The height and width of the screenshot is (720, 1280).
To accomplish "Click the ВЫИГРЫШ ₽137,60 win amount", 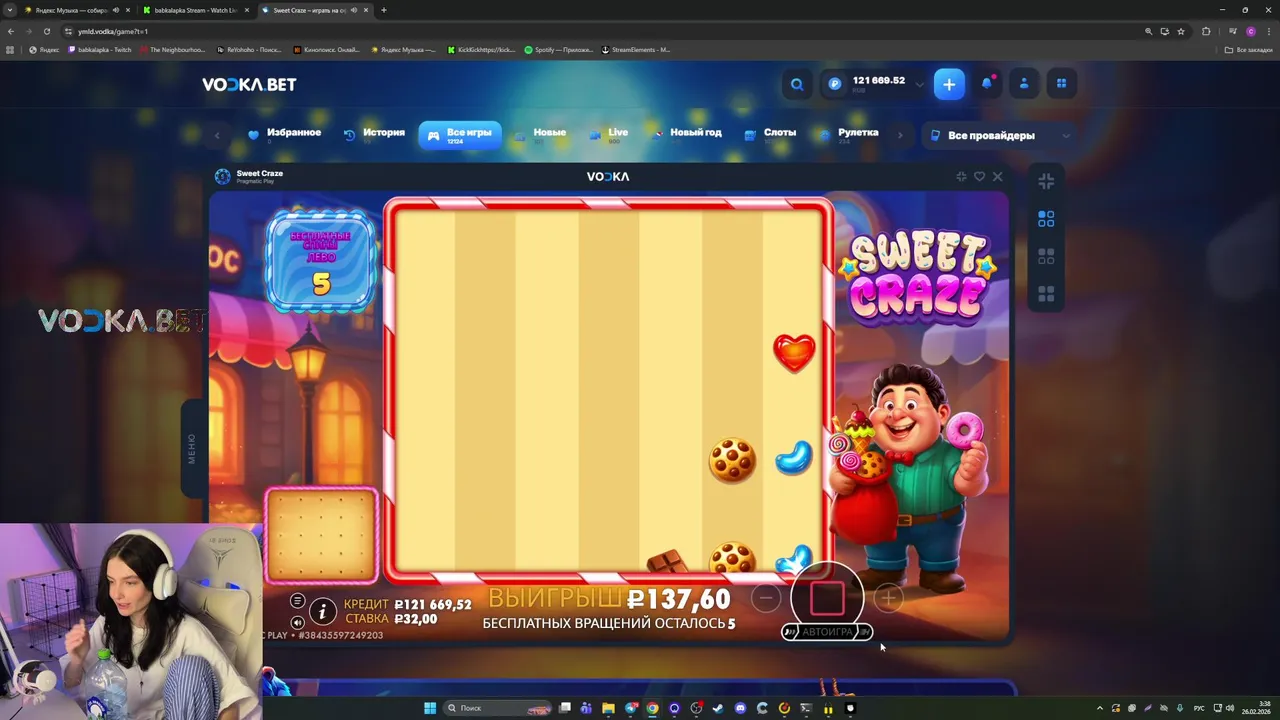I will 609,599.
